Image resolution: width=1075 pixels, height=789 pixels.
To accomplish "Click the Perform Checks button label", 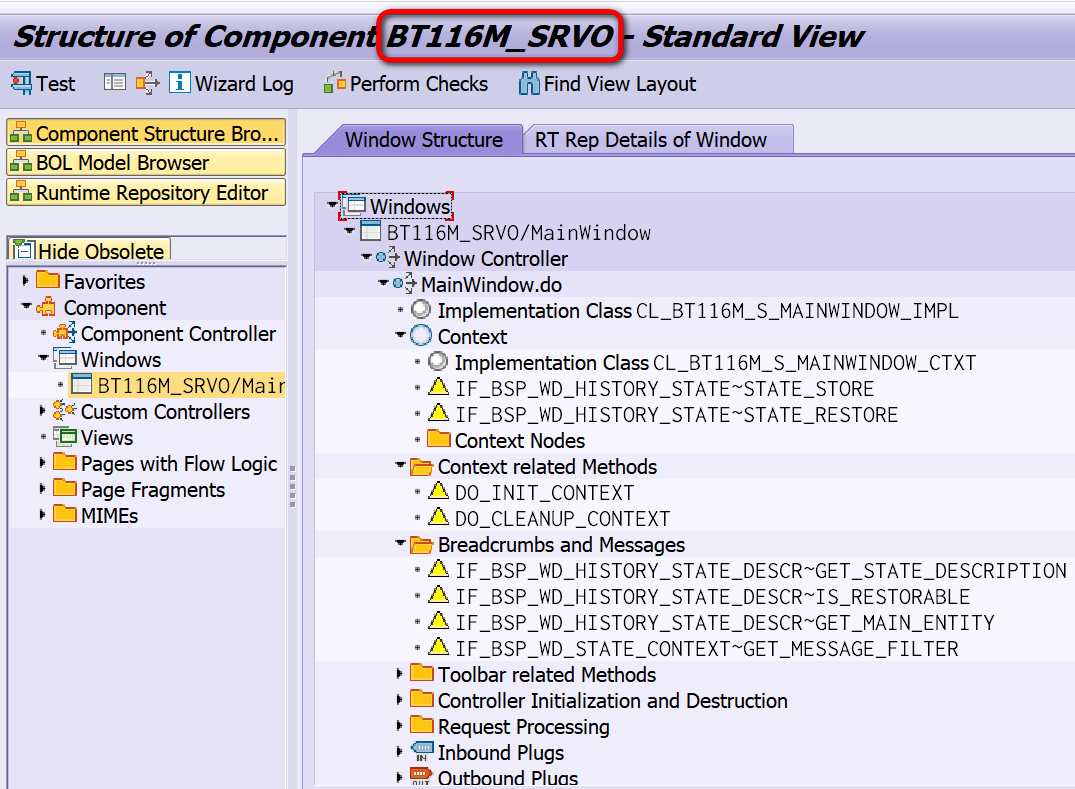I will (x=419, y=84).
